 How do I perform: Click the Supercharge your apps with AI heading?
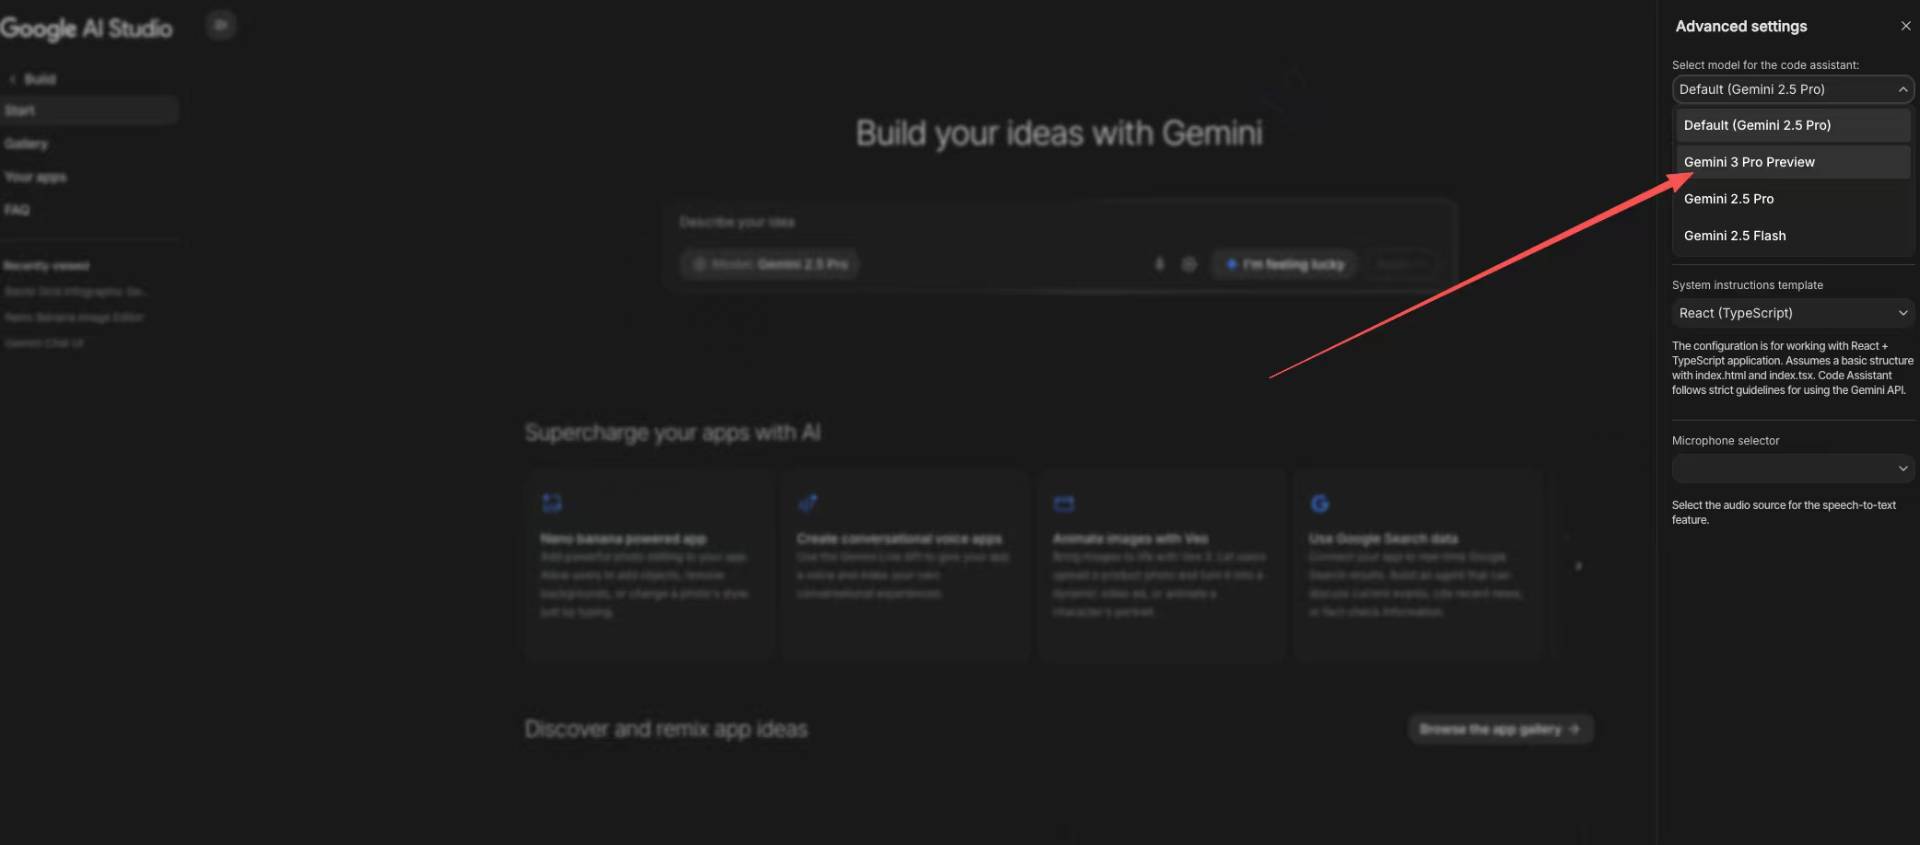(x=672, y=432)
